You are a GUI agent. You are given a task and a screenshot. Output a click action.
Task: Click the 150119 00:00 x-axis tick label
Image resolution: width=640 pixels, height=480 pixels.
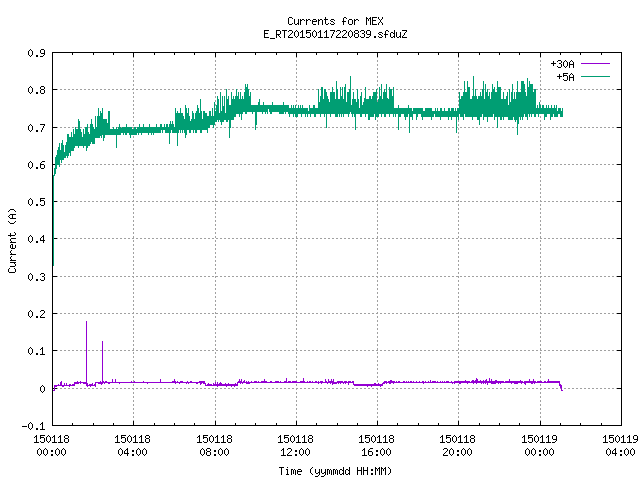coord(539,446)
